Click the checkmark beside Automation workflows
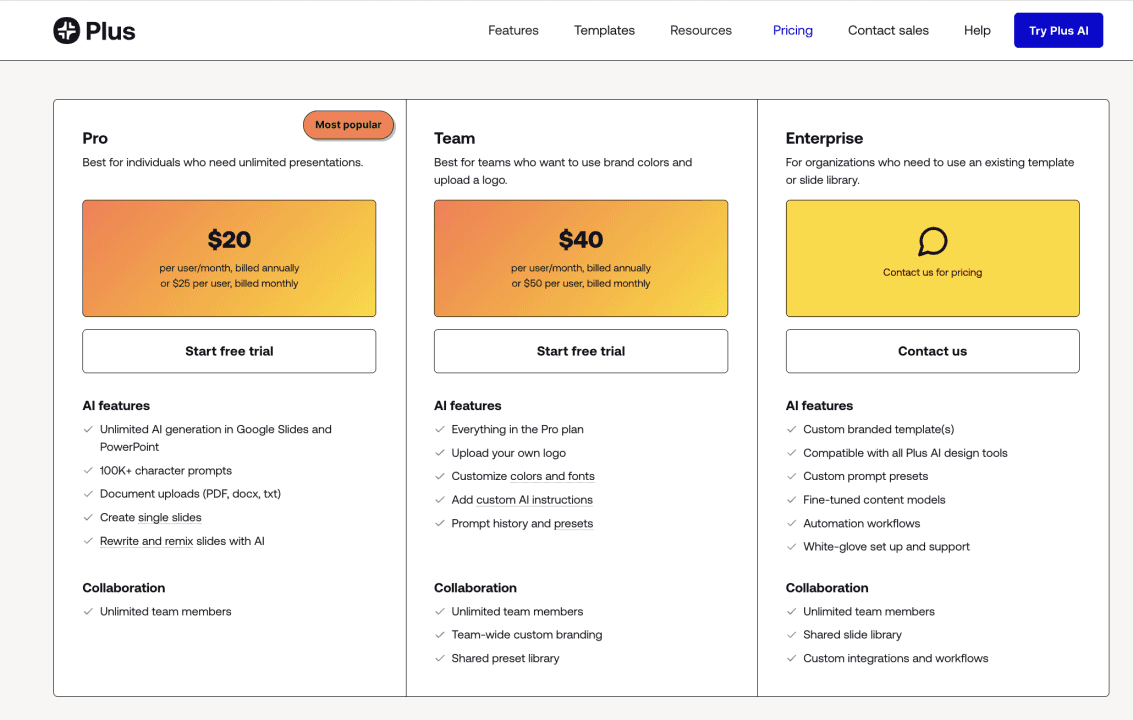The height and width of the screenshot is (720, 1133). [x=791, y=523]
